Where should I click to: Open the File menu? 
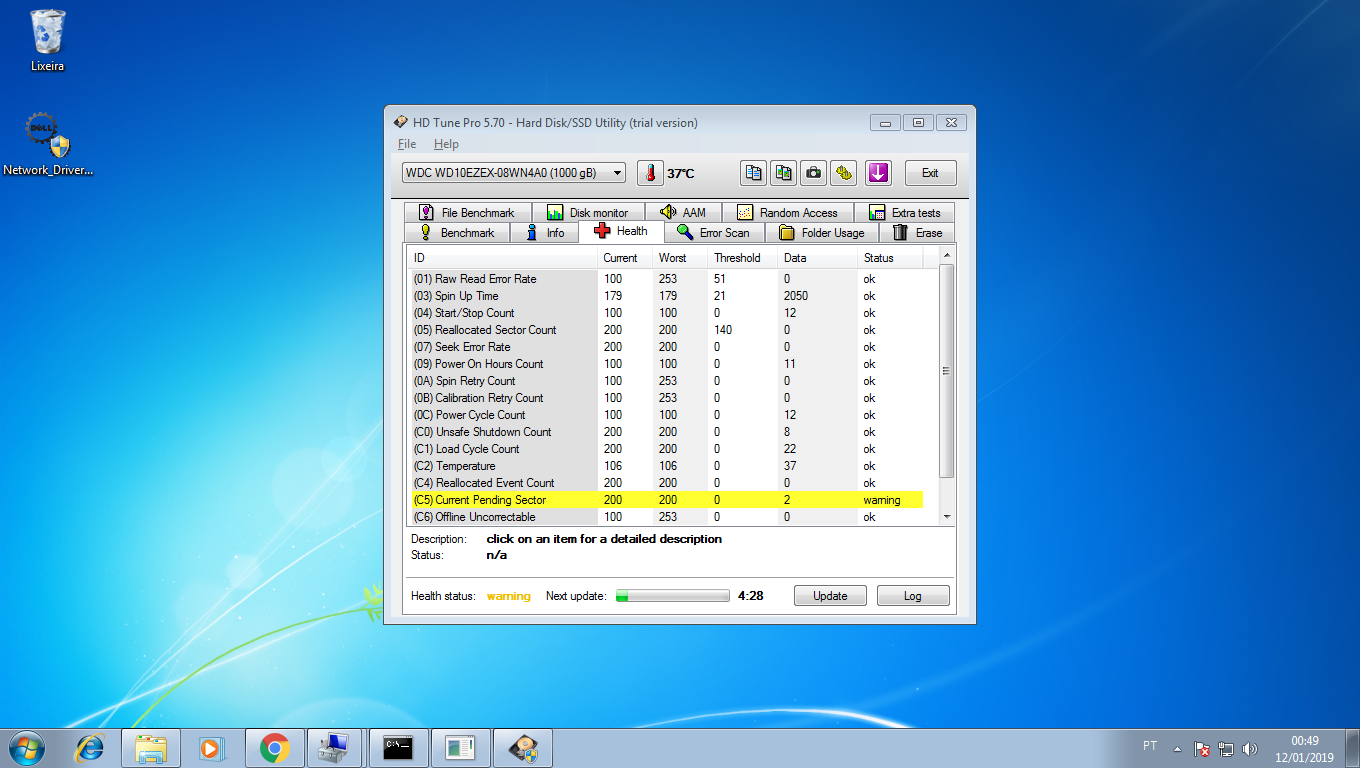coord(407,144)
